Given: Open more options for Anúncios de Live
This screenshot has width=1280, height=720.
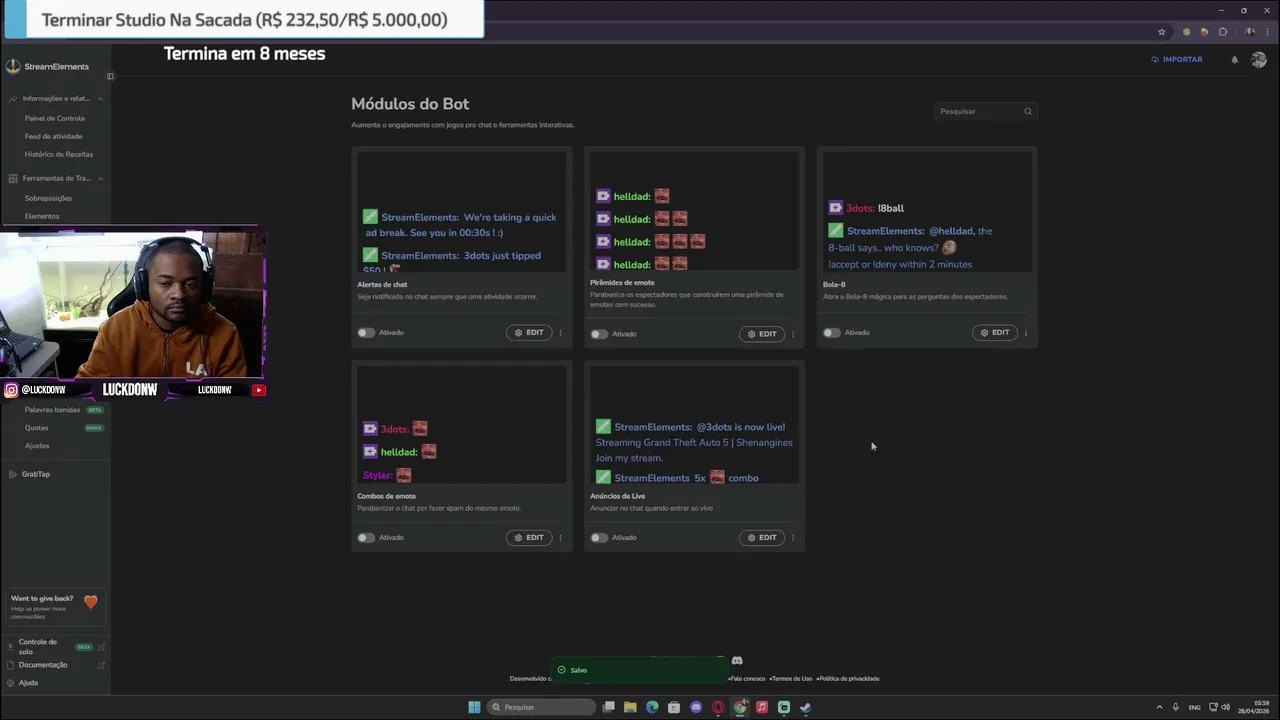Looking at the screenshot, I should tap(793, 538).
